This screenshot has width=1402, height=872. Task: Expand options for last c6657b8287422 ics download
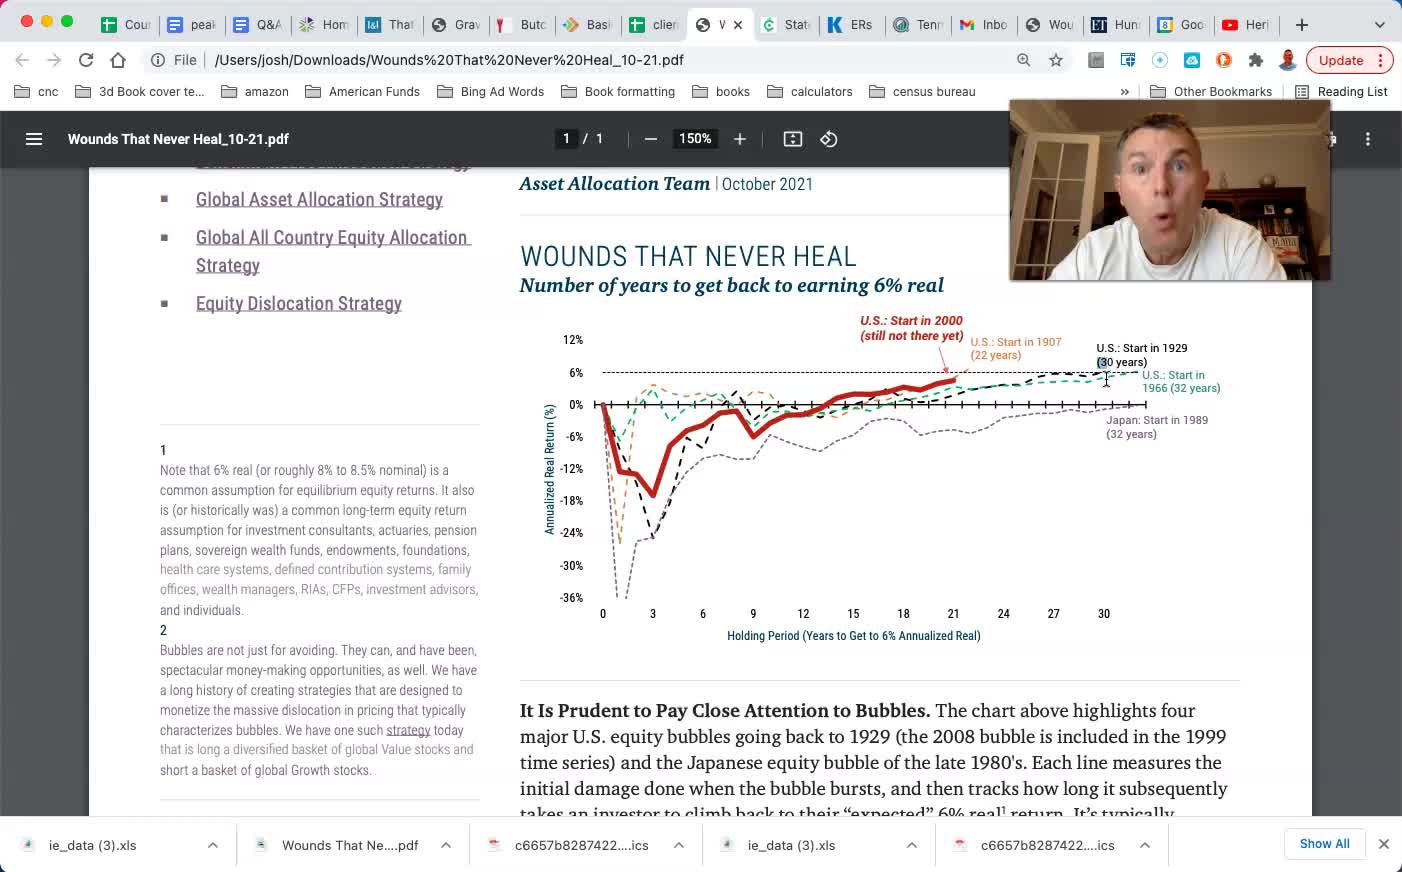1145,845
